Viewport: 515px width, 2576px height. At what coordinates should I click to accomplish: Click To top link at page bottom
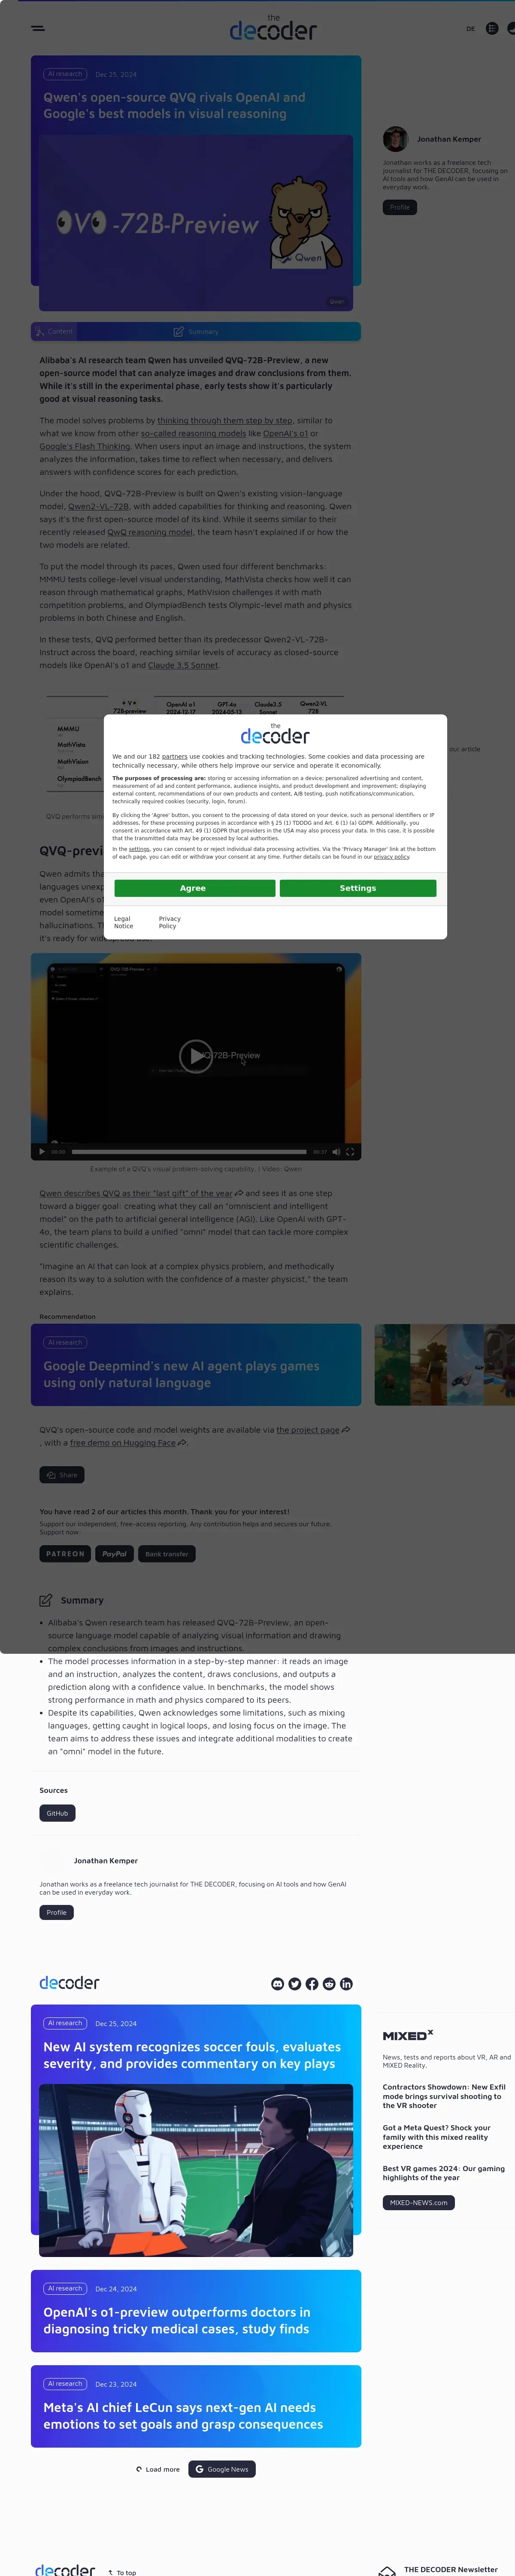(x=122, y=2572)
